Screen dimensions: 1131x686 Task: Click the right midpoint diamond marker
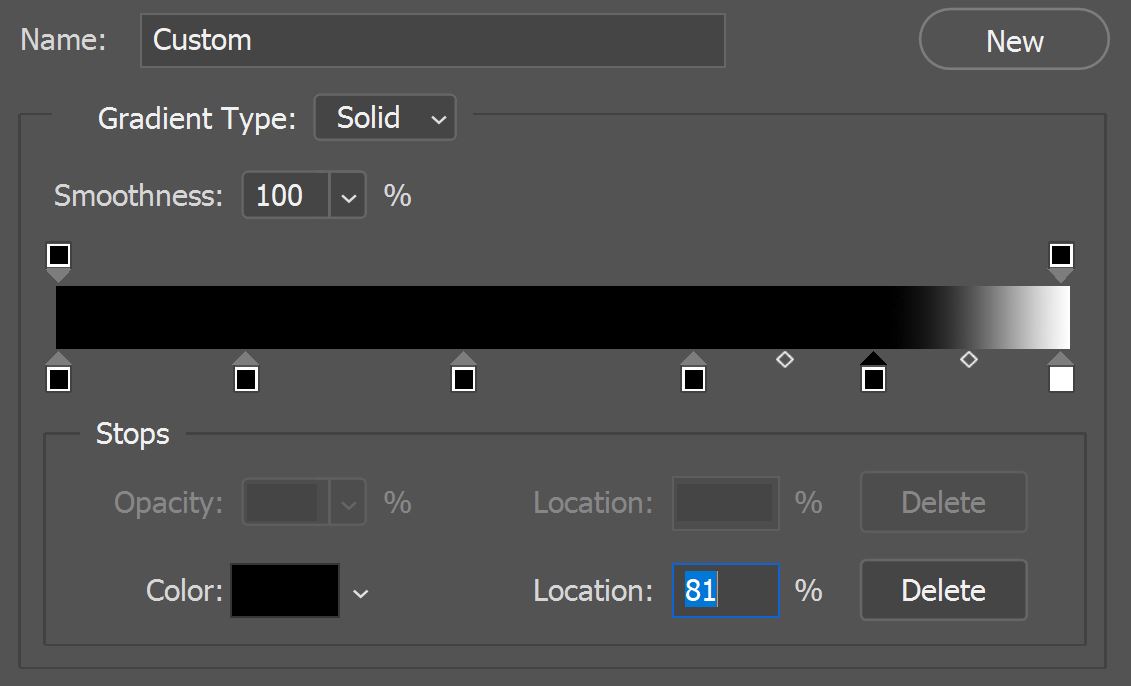(968, 359)
